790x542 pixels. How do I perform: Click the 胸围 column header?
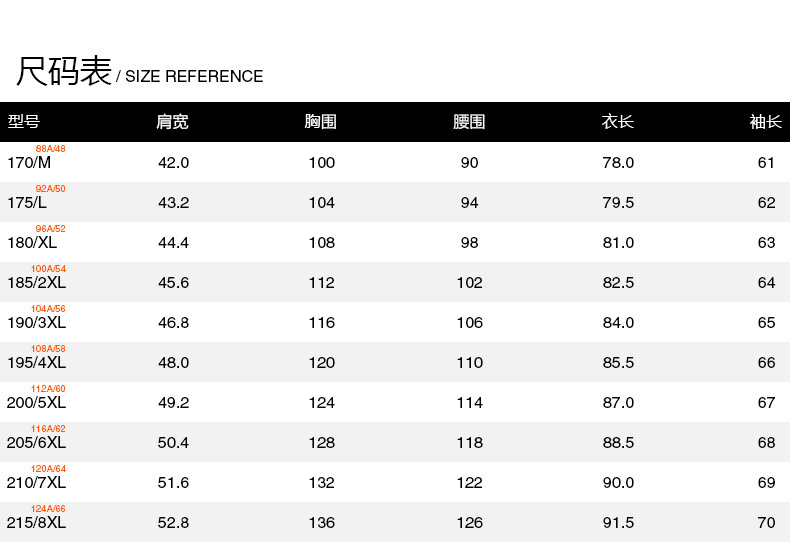coord(320,122)
